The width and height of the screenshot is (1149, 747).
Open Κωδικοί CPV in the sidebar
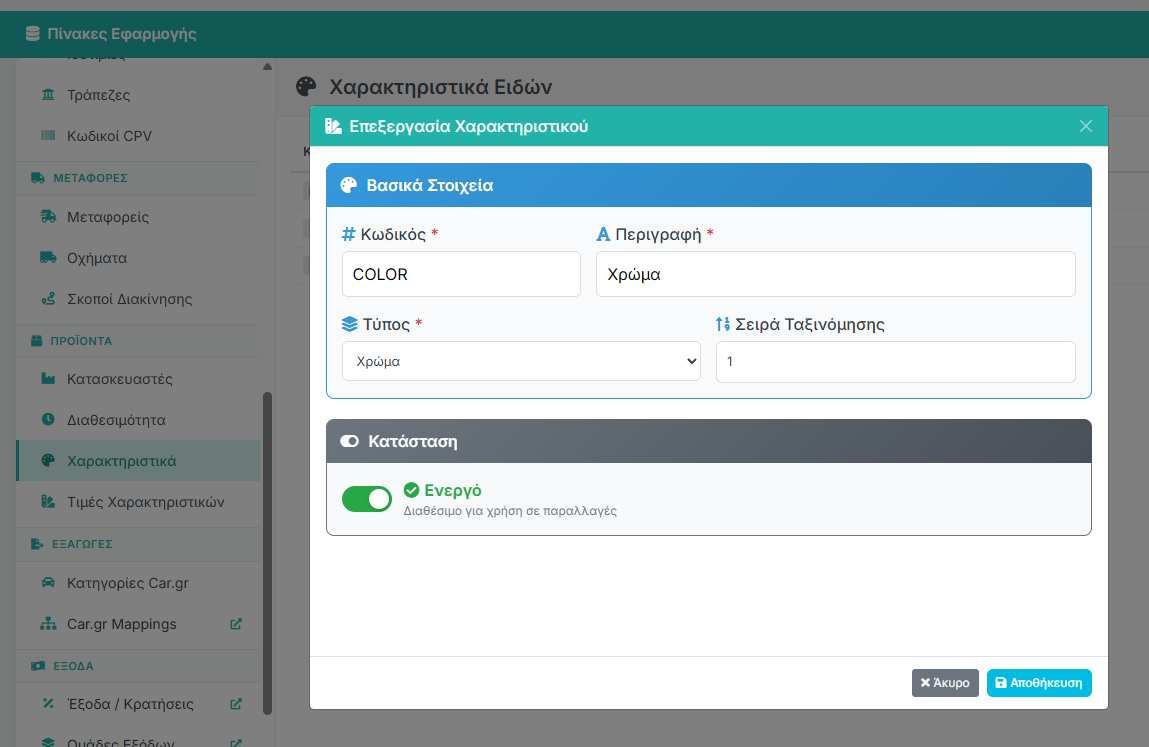click(x=138, y=136)
